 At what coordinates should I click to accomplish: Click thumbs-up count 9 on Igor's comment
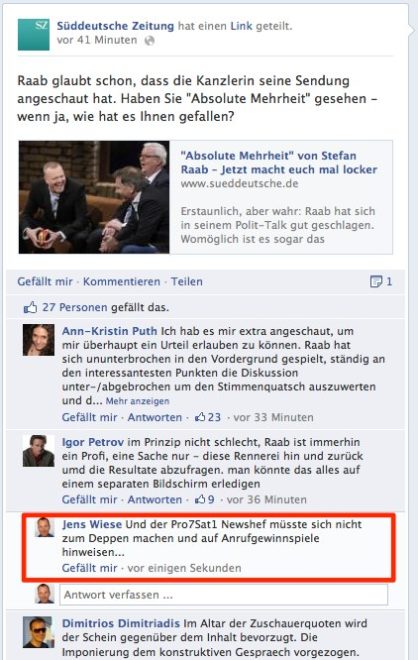(205, 500)
